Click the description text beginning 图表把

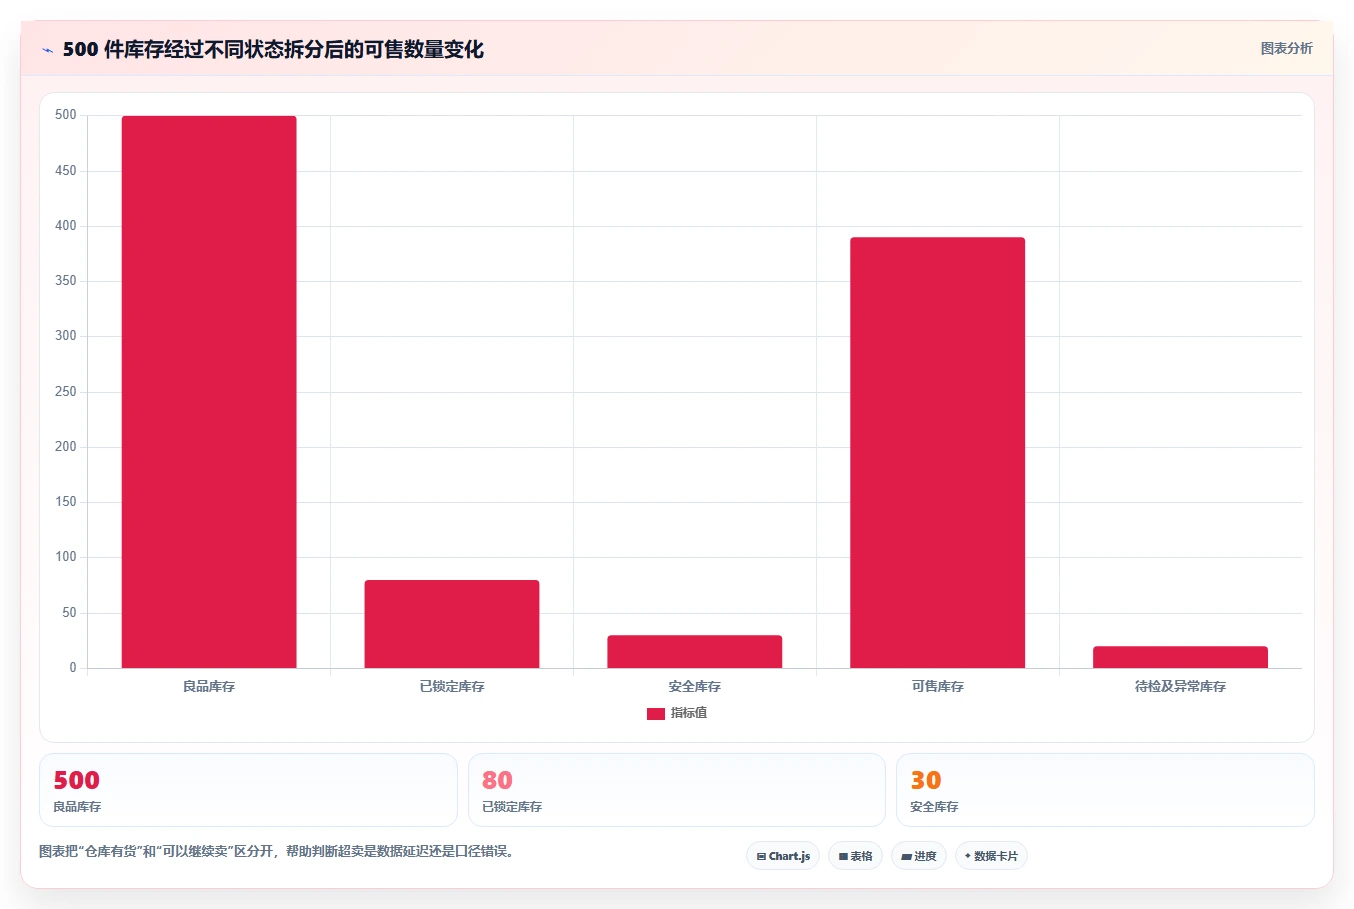click(x=277, y=852)
